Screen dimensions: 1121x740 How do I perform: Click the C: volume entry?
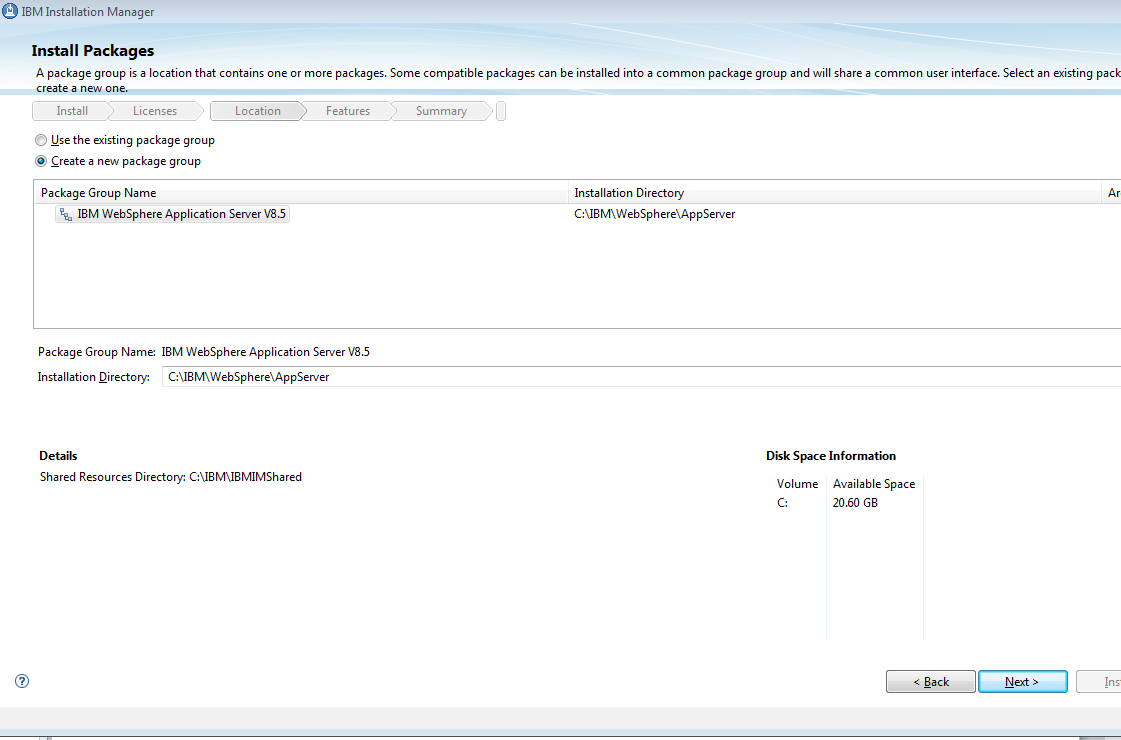(x=782, y=503)
